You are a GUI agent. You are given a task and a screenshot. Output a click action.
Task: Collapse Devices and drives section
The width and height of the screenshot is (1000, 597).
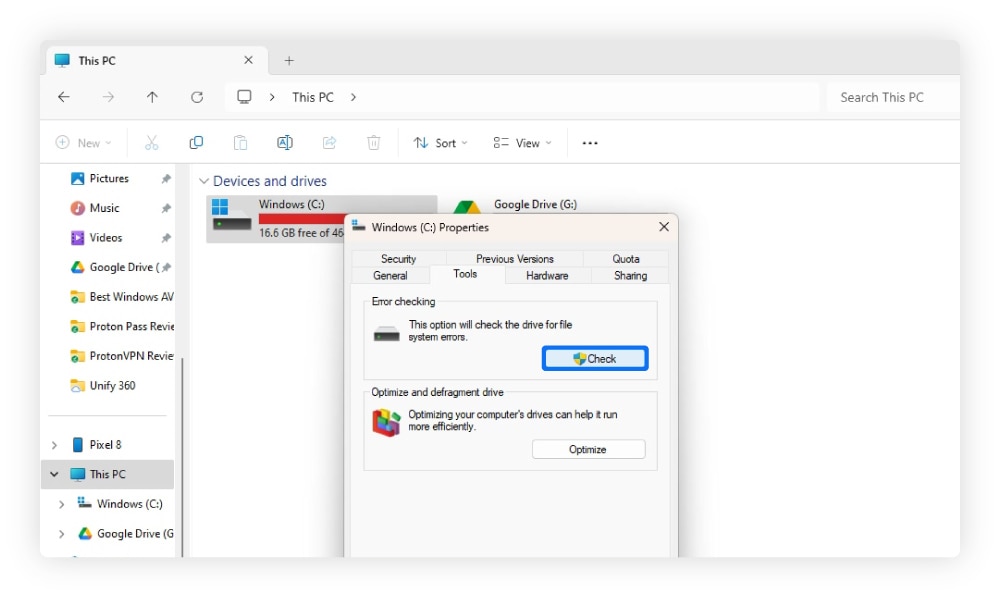click(x=203, y=181)
